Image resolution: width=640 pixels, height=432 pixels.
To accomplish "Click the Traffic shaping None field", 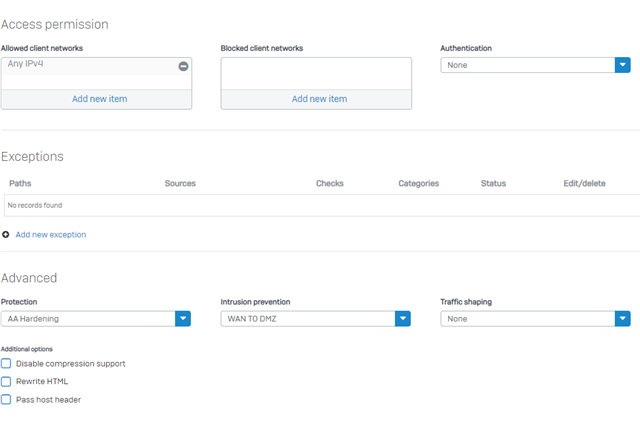I will click(528, 318).
